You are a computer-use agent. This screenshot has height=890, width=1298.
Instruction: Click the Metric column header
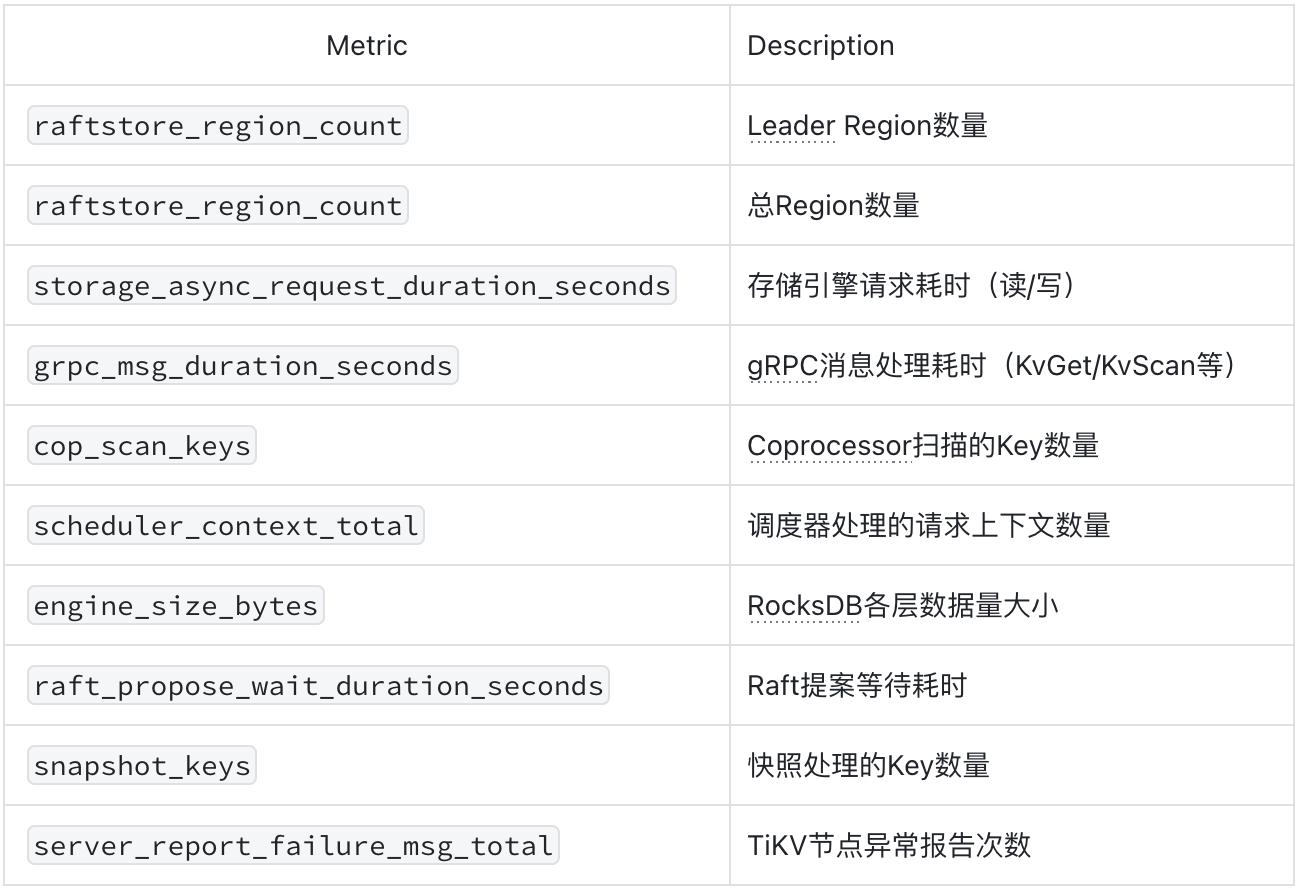[367, 45]
